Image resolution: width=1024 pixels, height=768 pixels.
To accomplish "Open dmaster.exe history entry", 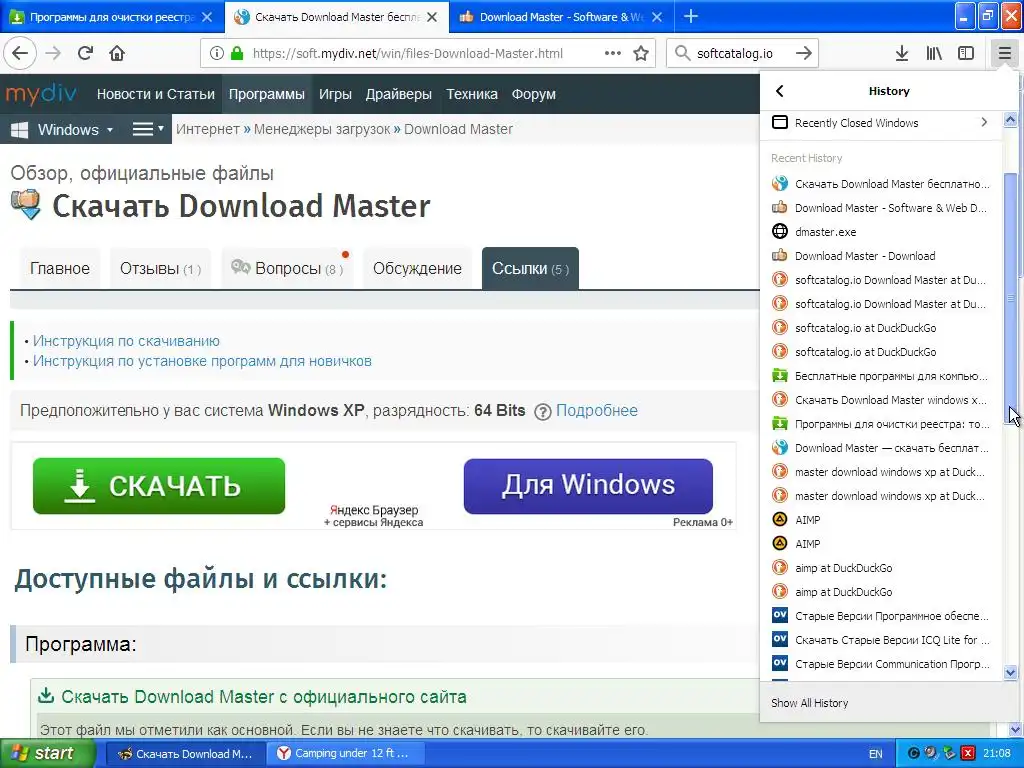I will 880,232.
